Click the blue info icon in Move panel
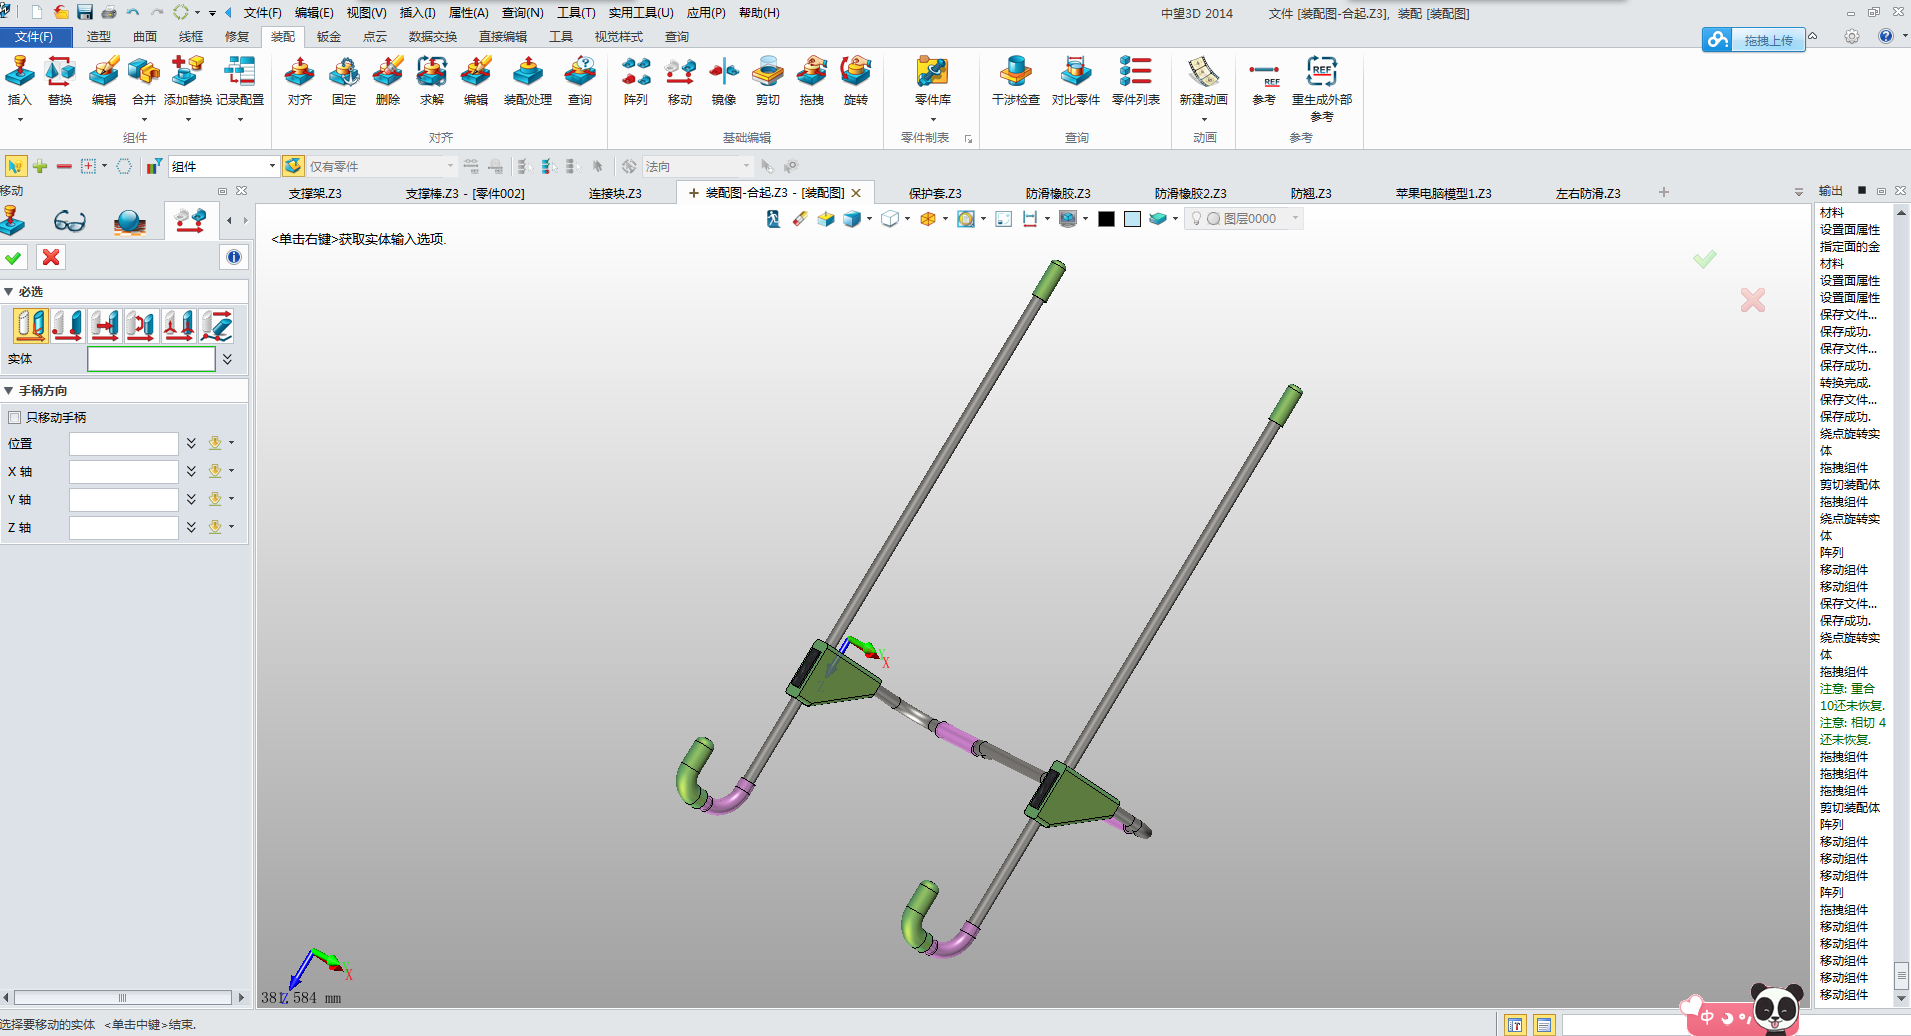Viewport: 1911px width, 1036px height. tap(234, 257)
